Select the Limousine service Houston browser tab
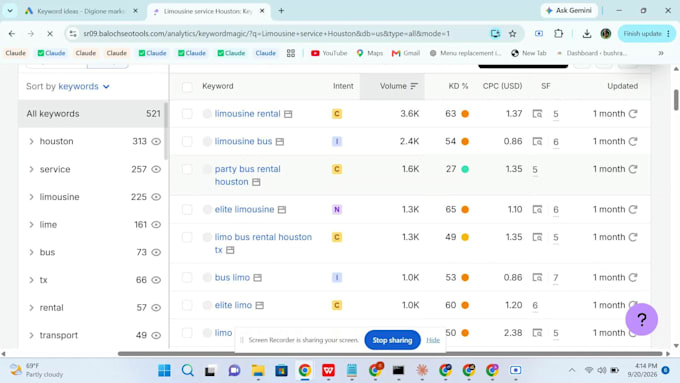This screenshot has height=383, width=680. click(208, 11)
